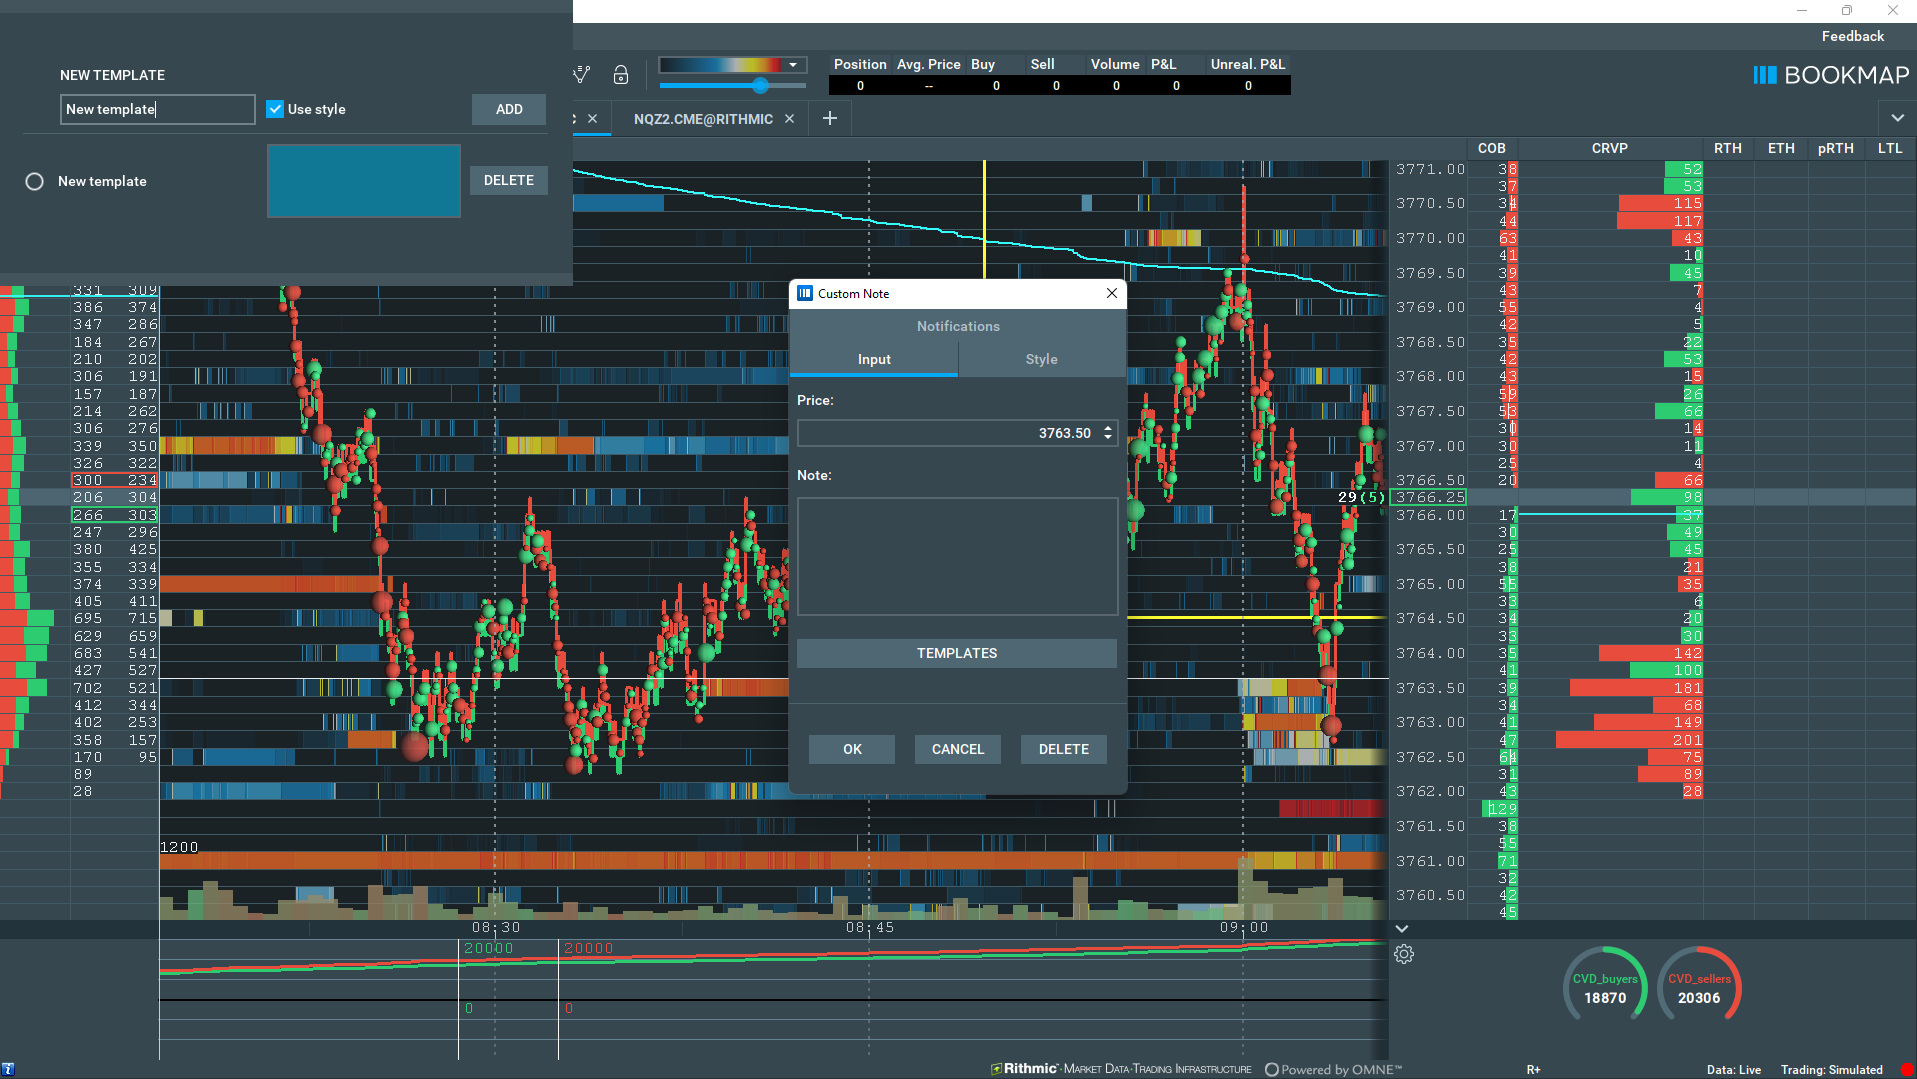Screen dimensions: 1917x1079
Task: Toggle the Use style checkbox
Action: pyautogui.click(x=275, y=109)
